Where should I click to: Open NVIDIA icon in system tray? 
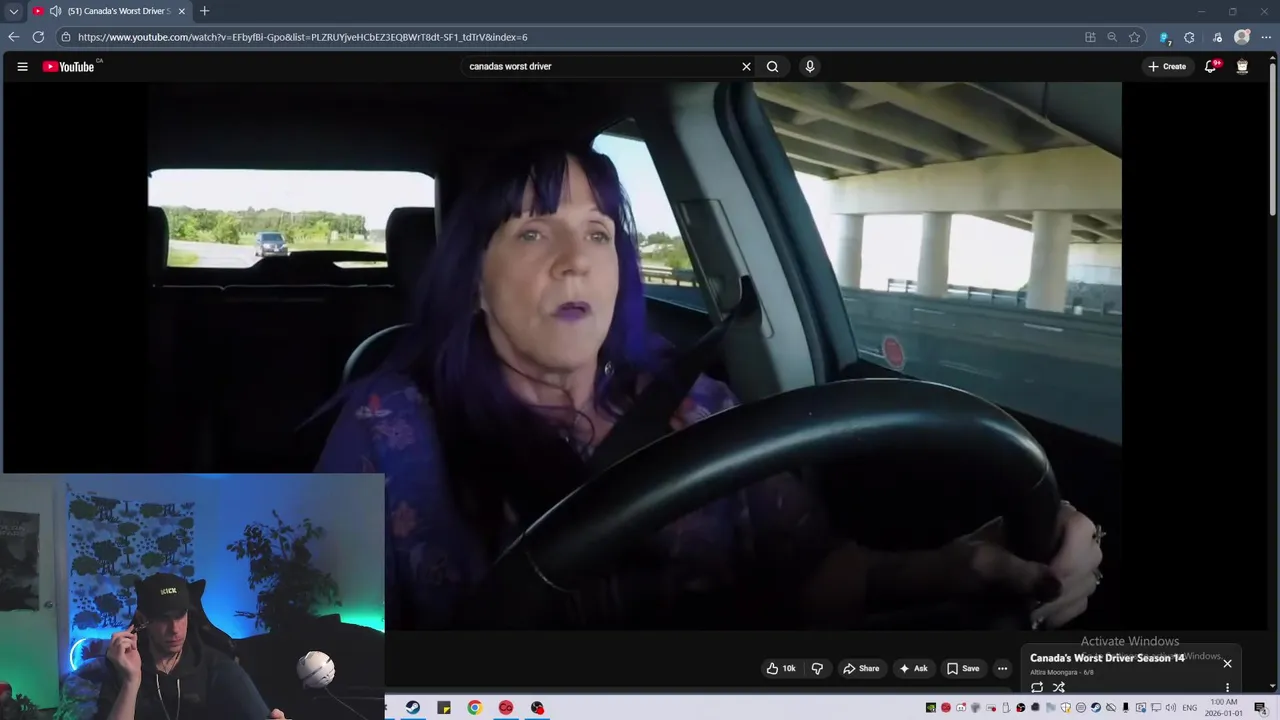pos(930,708)
